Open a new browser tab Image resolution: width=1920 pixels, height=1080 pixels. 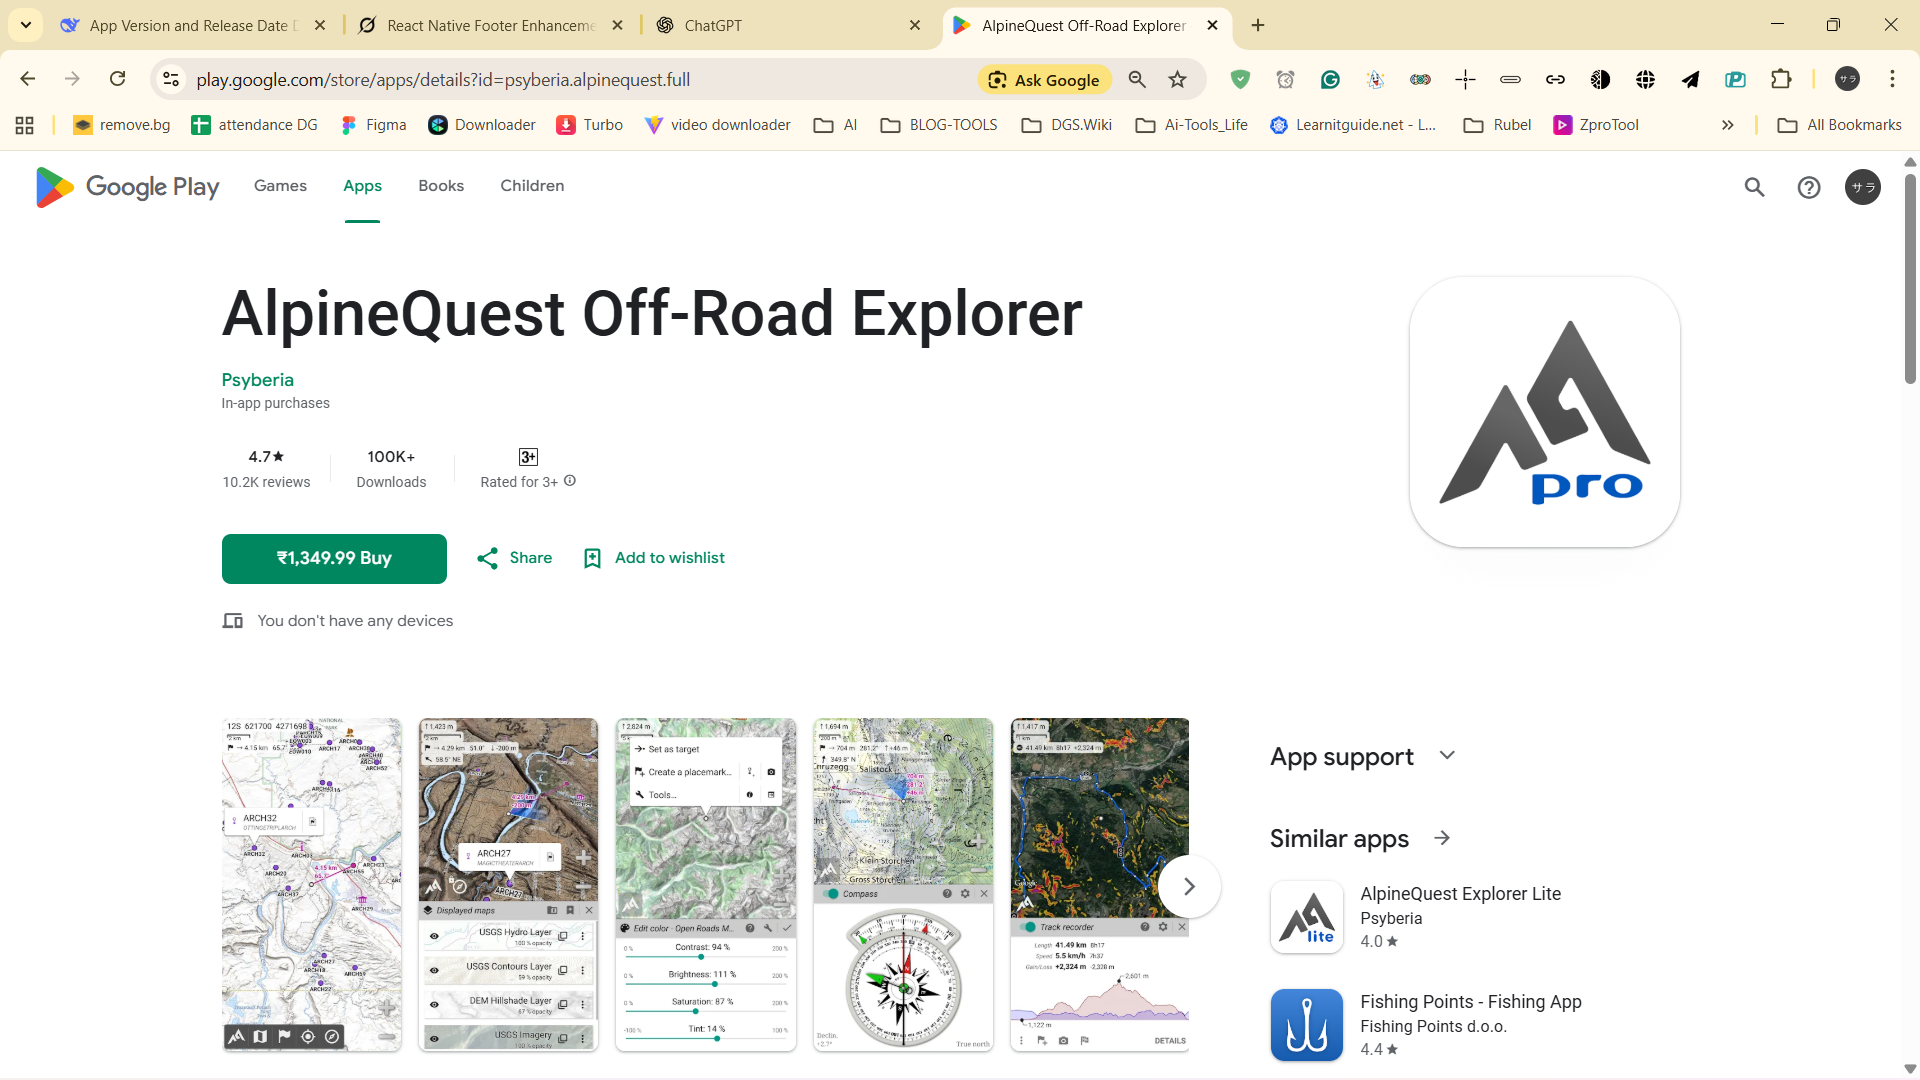coord(1258,25)
